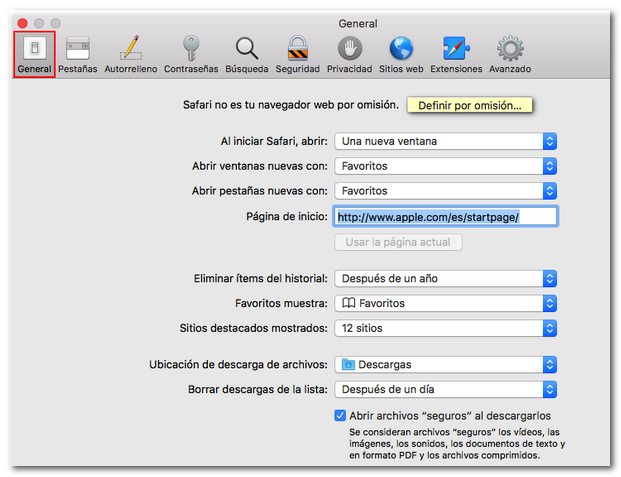Expand the Al iniciar Safari, abrir dropdown

pos(445,141)
